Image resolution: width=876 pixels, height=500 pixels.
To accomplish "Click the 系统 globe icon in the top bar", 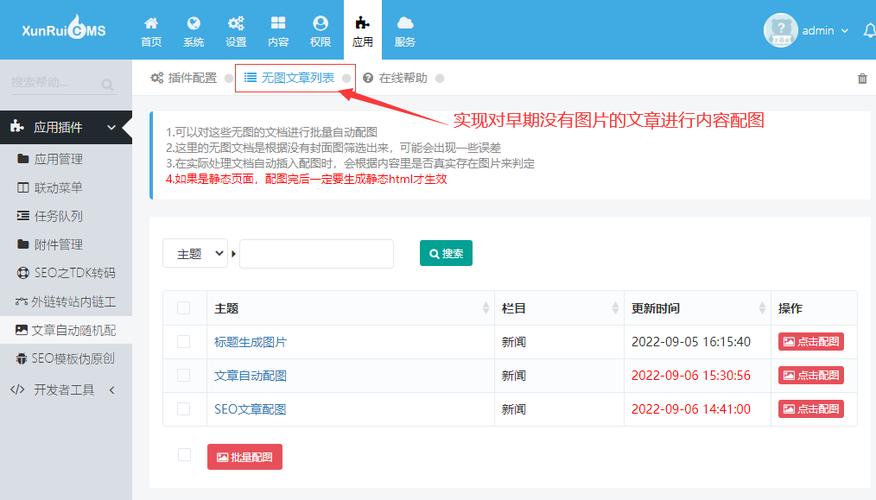I will pos(193,23).
